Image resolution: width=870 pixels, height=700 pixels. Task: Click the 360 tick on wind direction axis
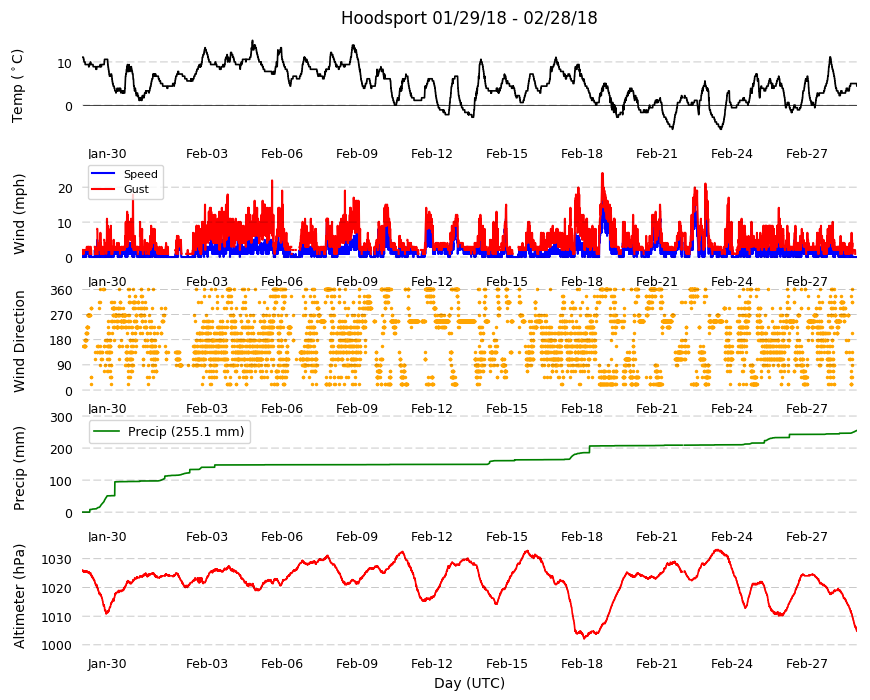(62, 290)
